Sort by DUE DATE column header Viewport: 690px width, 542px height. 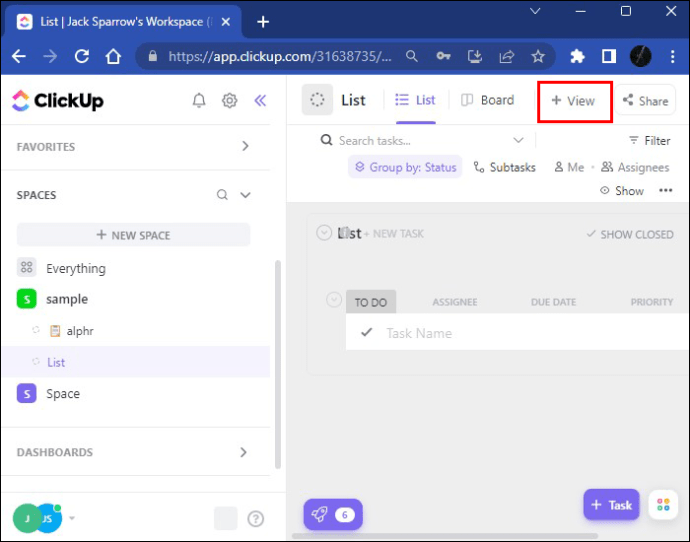553,302
